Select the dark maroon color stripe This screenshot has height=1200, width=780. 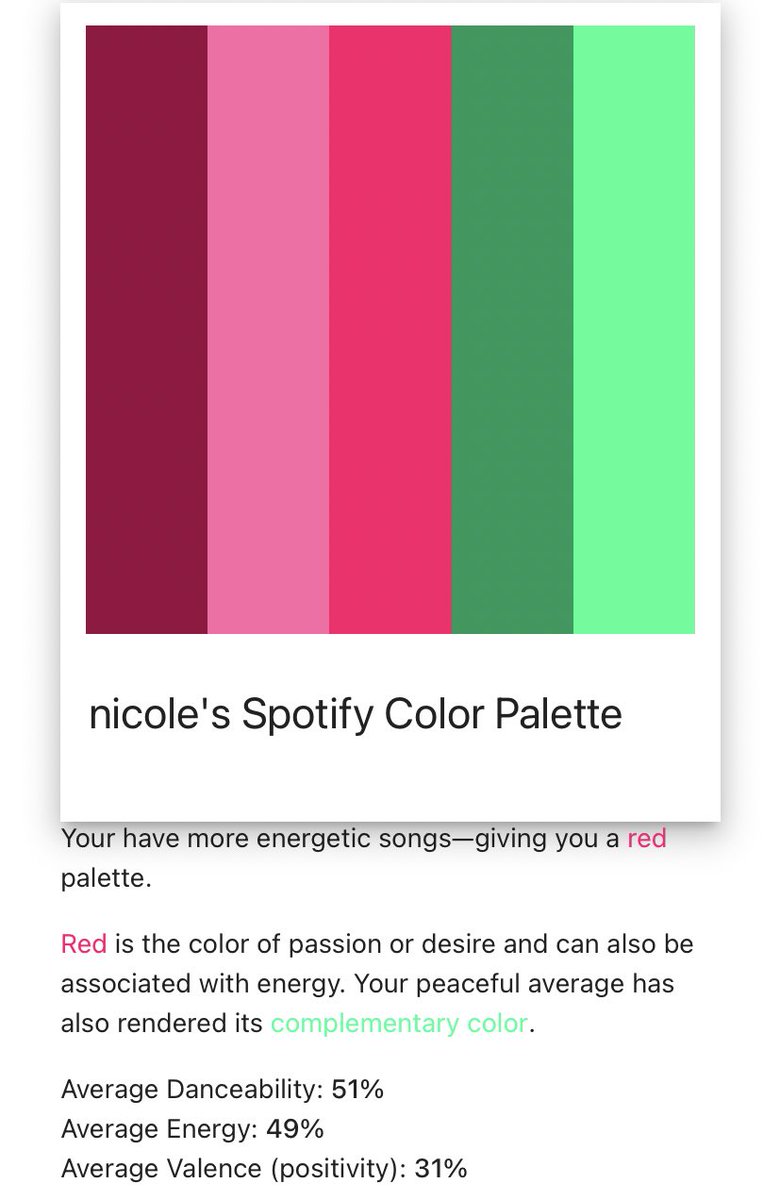tap(147, 330)
